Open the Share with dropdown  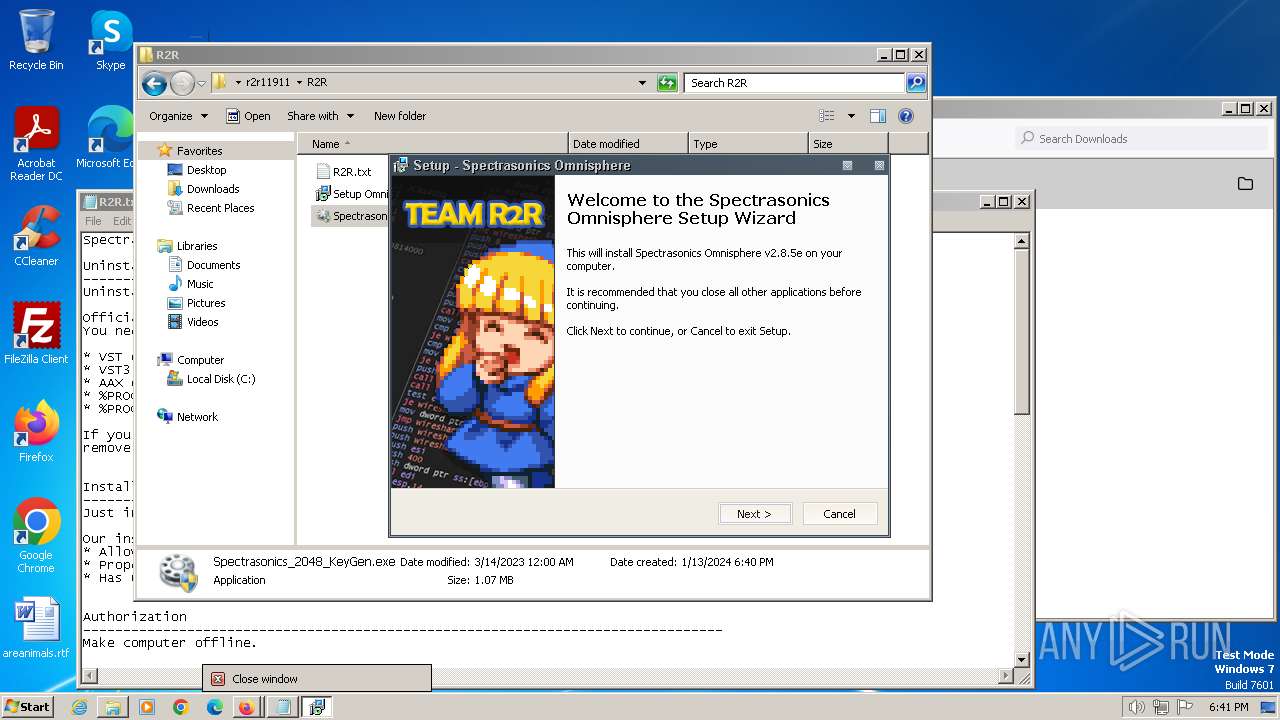320,116
